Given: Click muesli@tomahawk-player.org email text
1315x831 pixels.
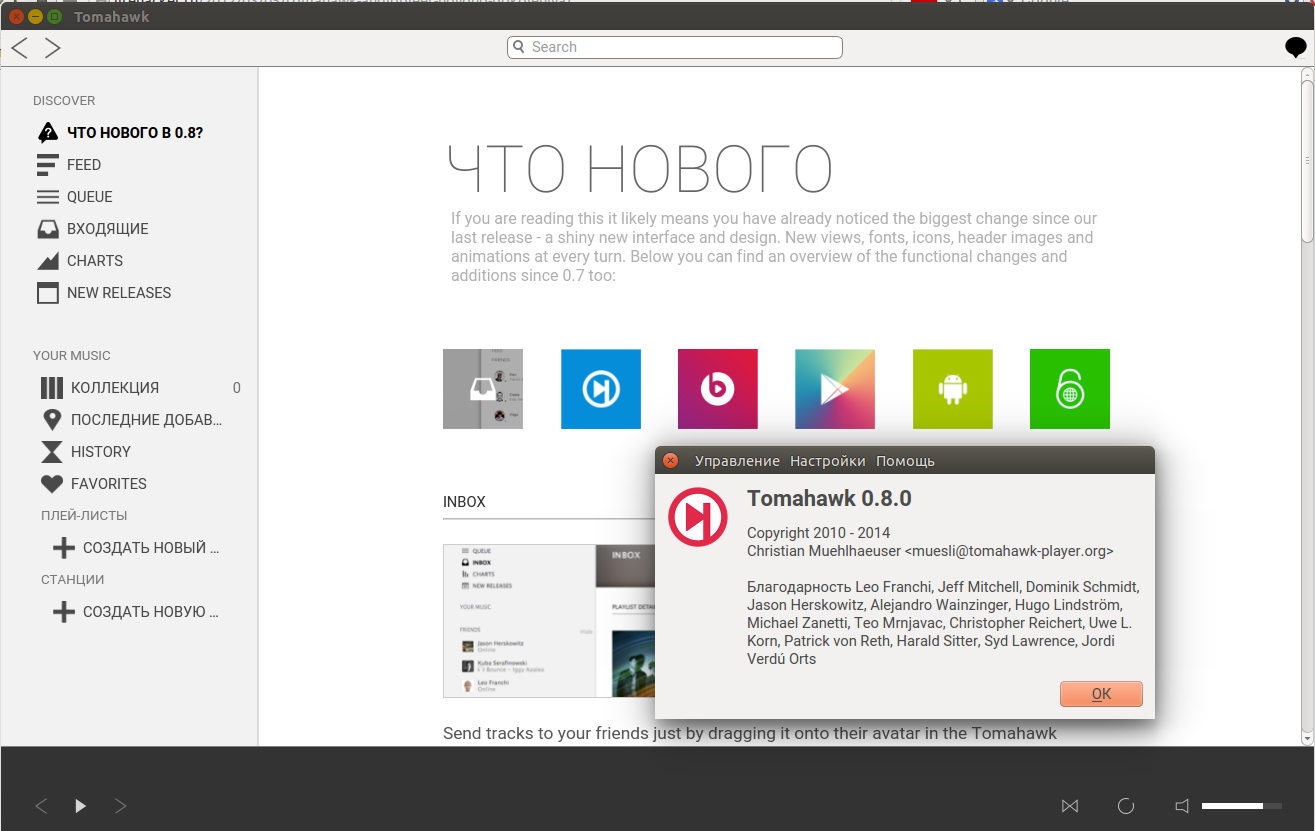Looking at the screenshot, I should point(1009,551).
